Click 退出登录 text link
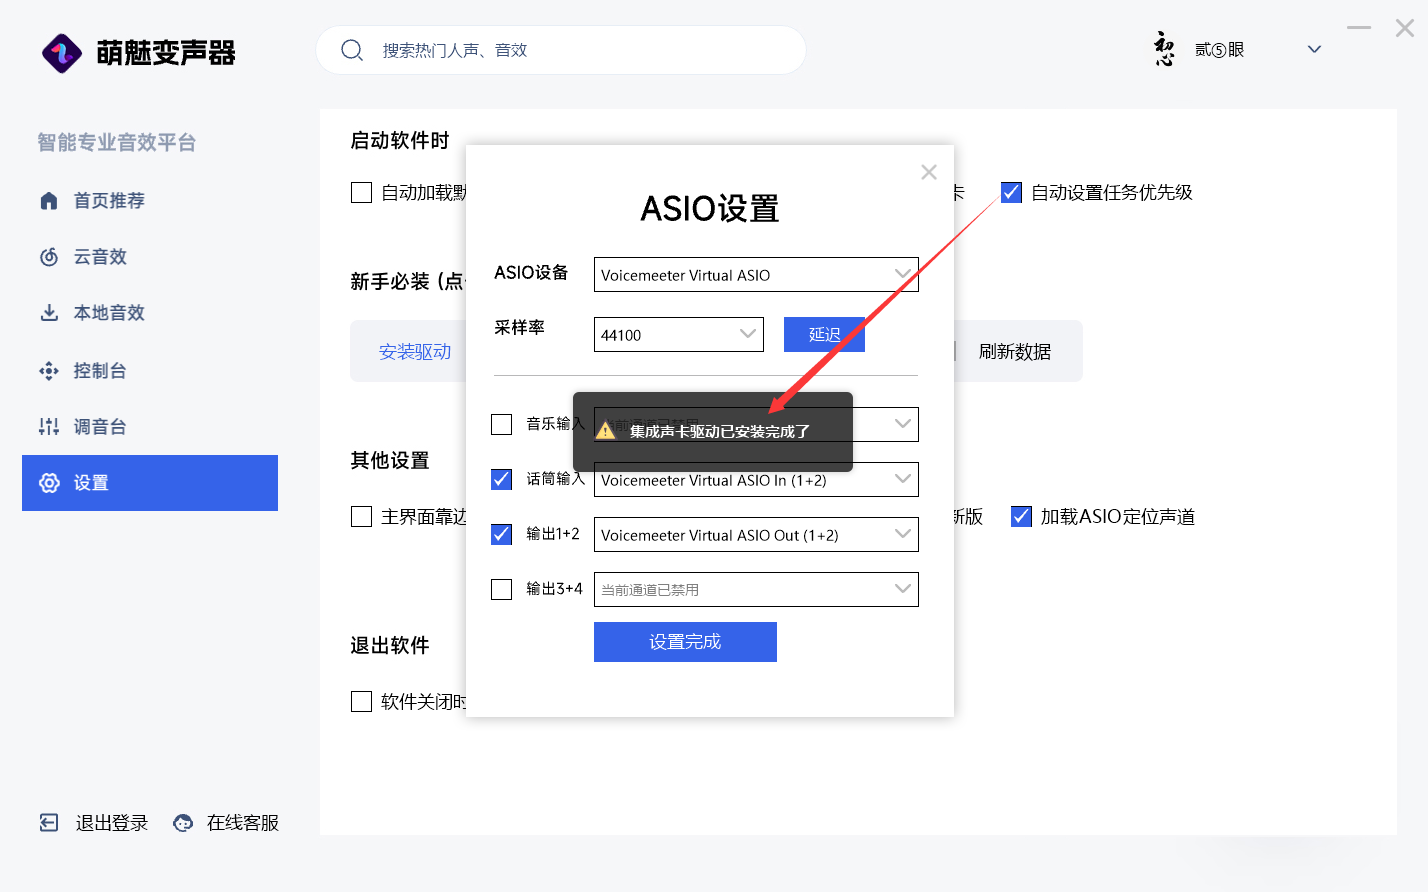Viewport: 1428px width, 892px height. point(112,823)
